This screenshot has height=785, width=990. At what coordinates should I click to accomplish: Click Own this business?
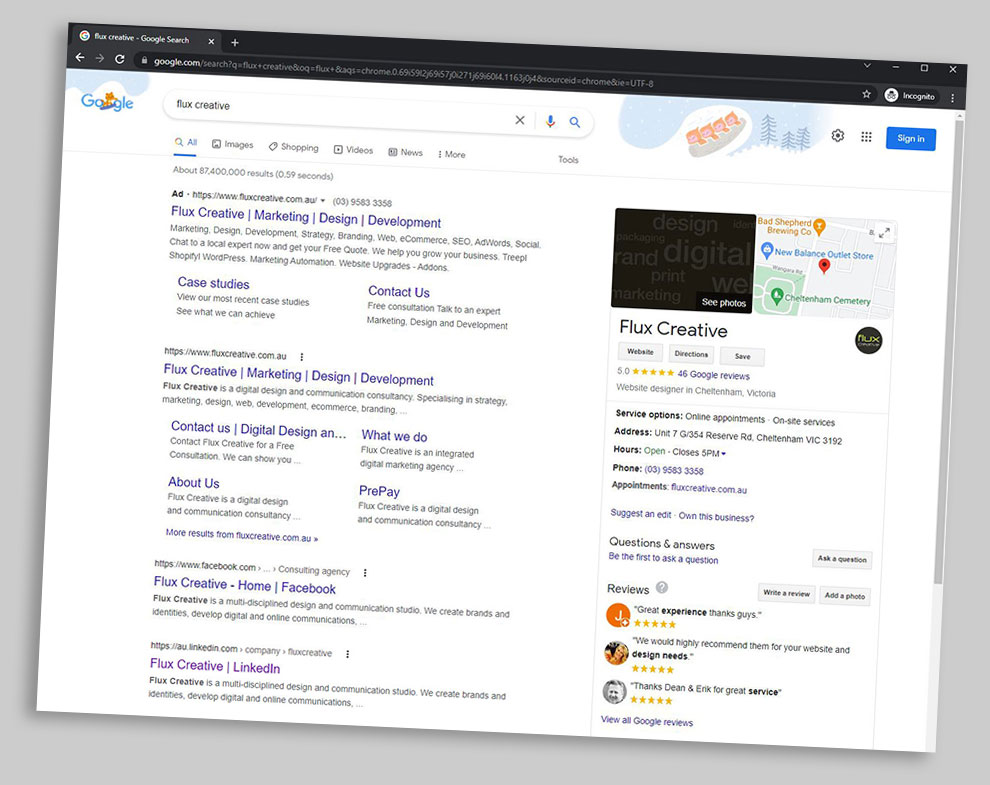click(716, 517)
